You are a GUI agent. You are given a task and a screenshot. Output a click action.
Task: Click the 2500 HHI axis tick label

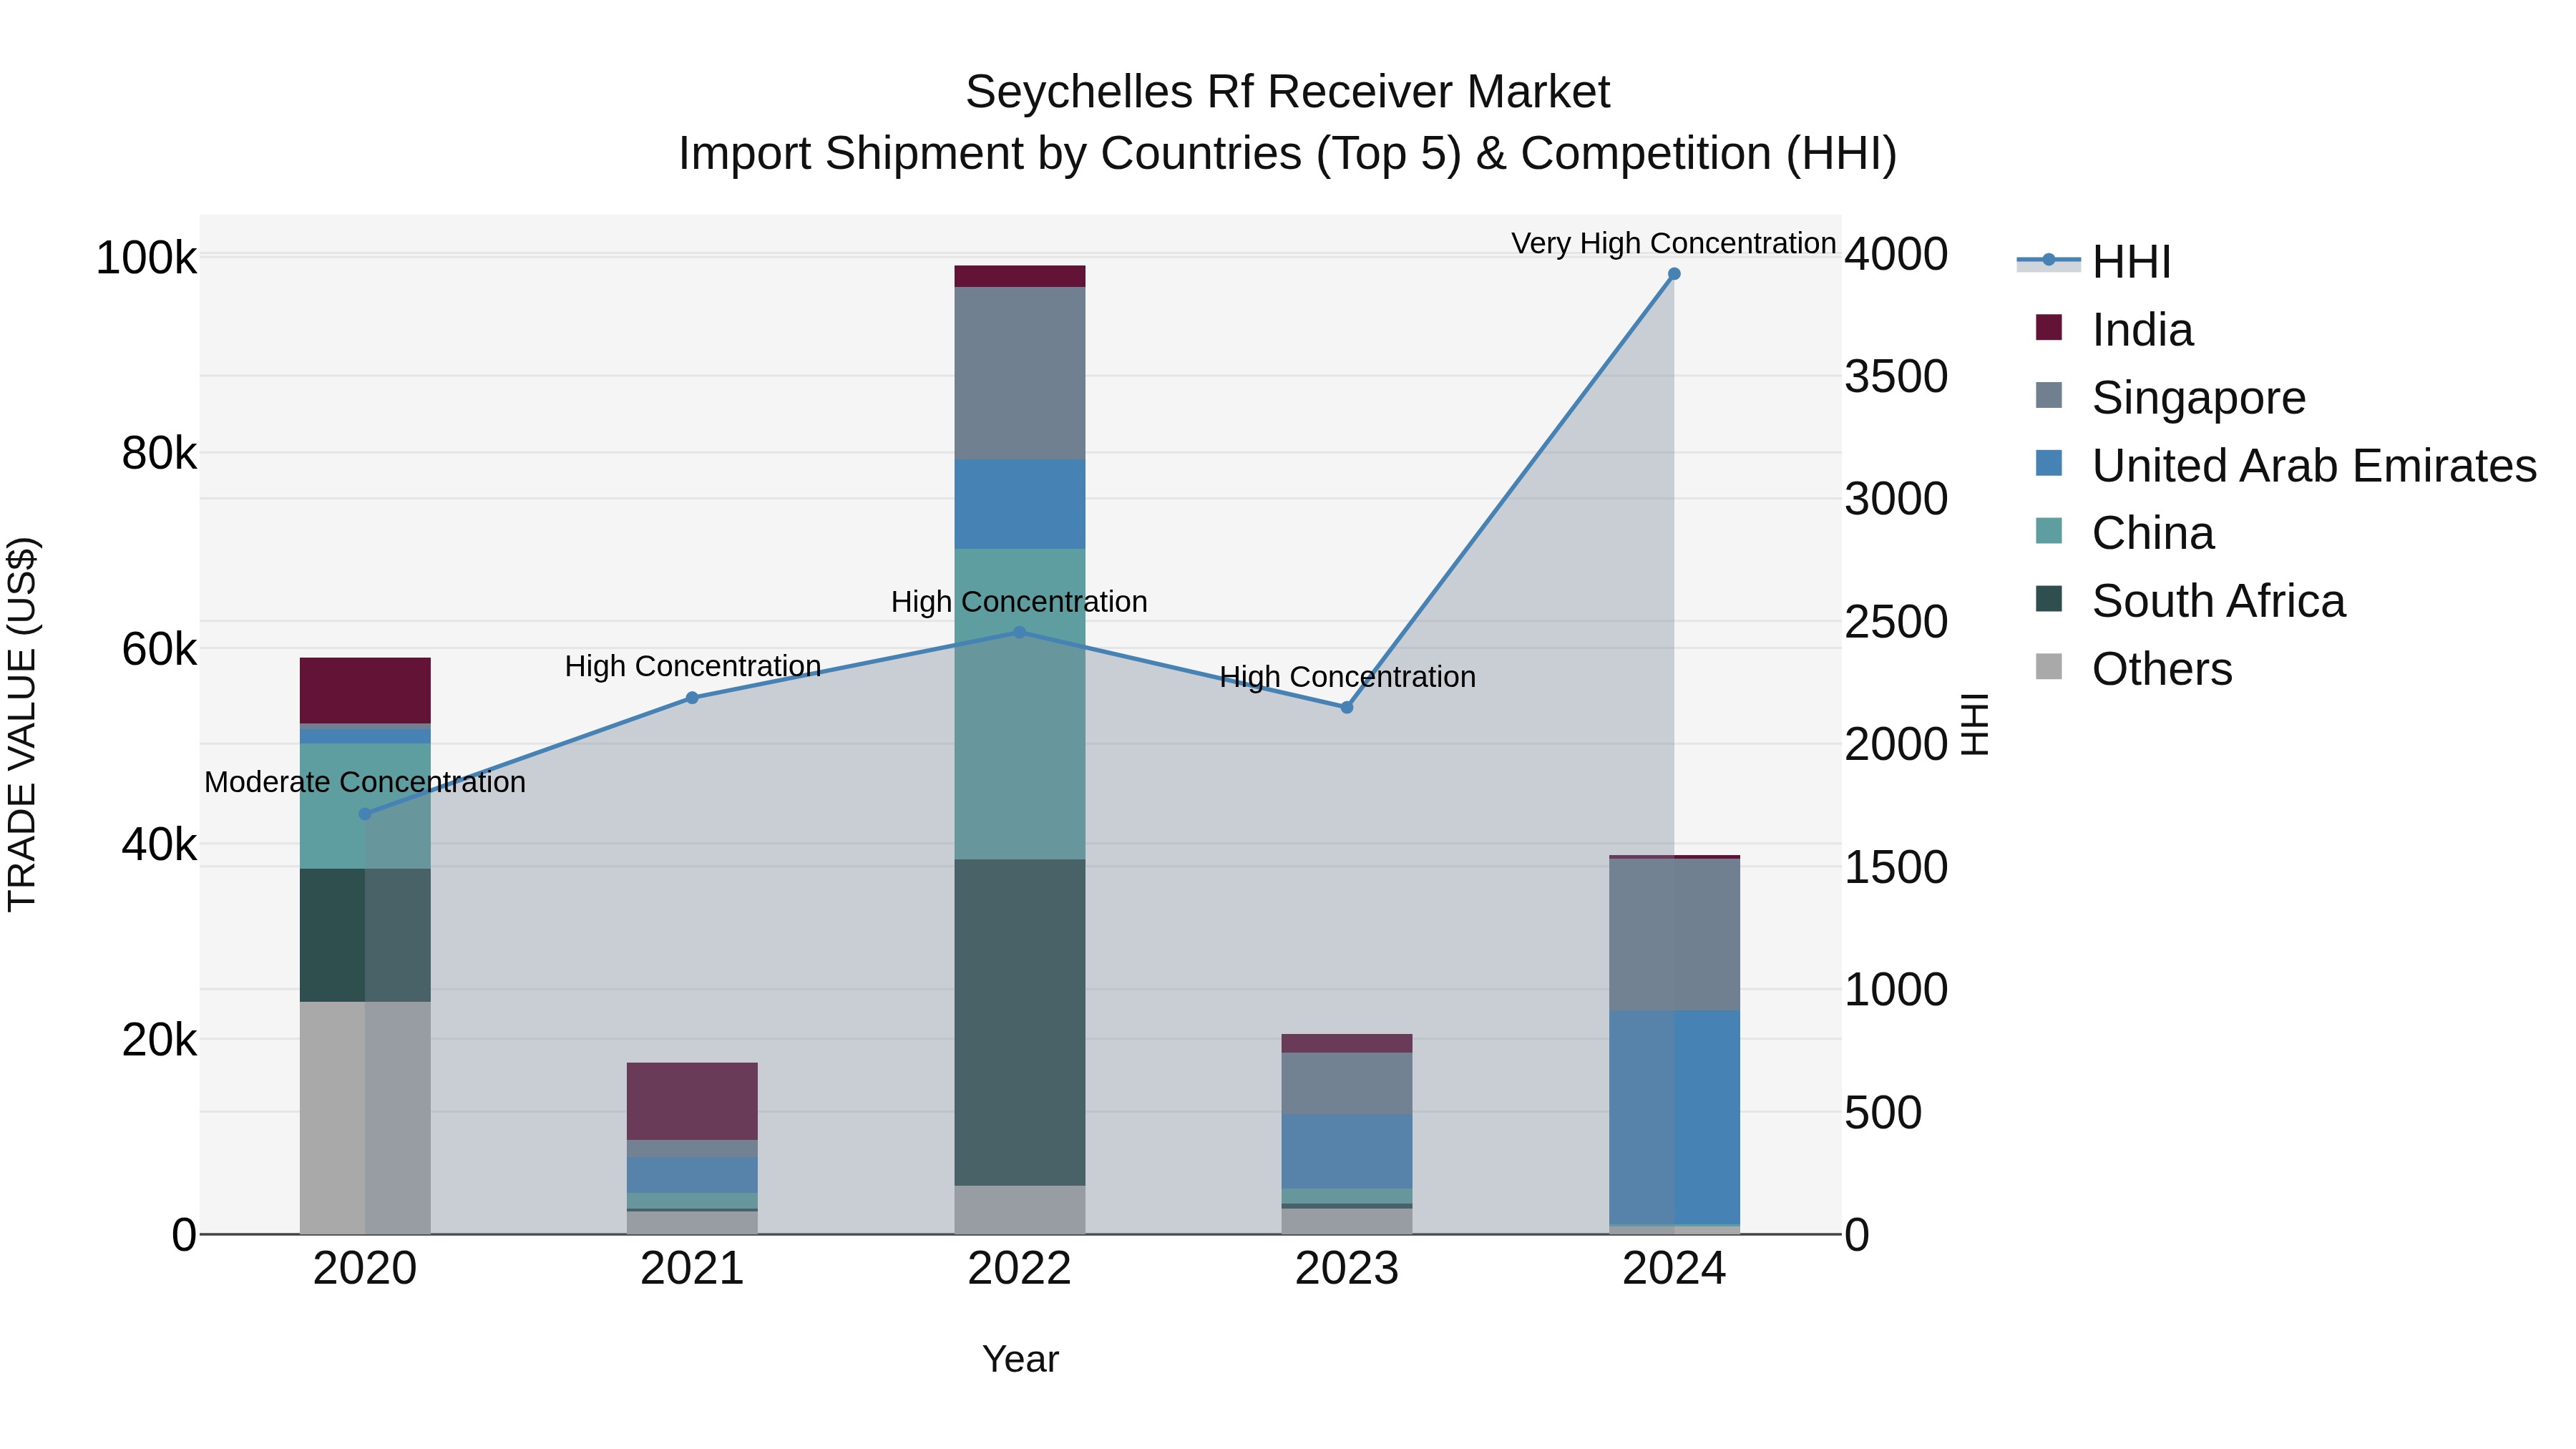click(1896, 622)
